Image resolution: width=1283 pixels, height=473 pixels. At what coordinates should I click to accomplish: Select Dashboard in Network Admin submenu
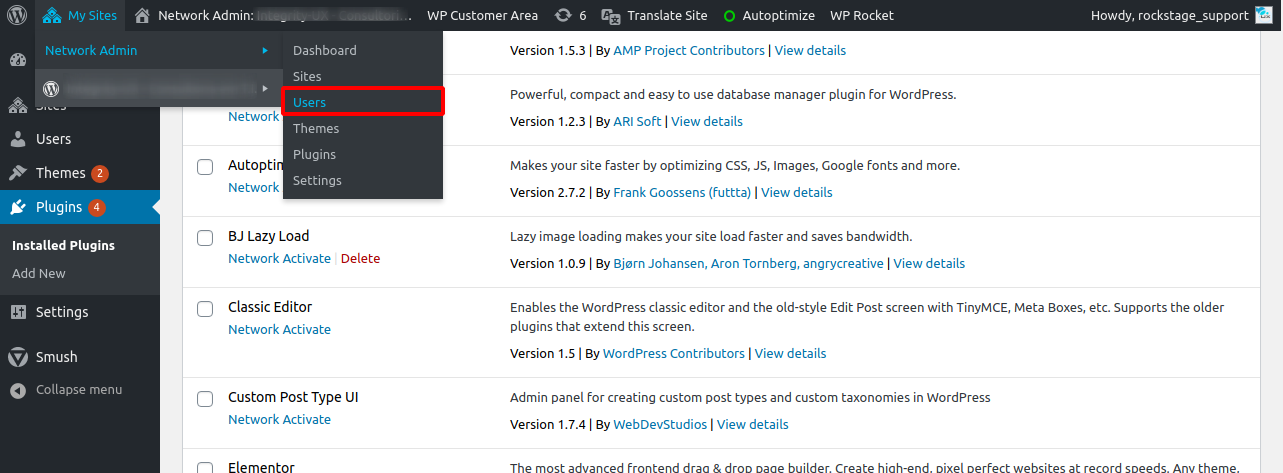325,50
